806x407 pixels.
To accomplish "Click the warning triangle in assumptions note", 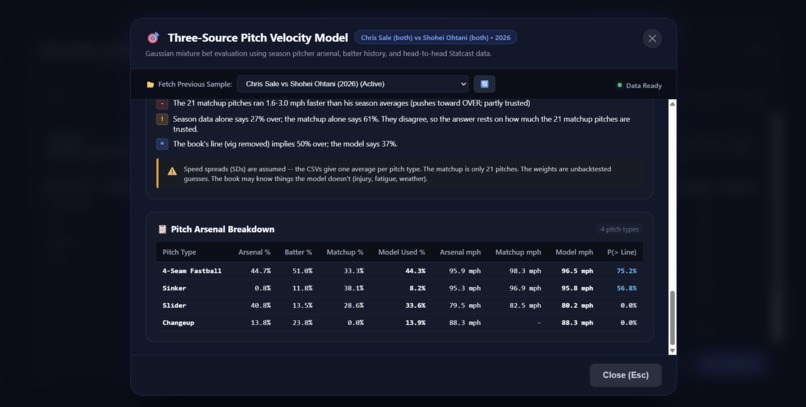I will pyautogui.click(x=172, y=171).
